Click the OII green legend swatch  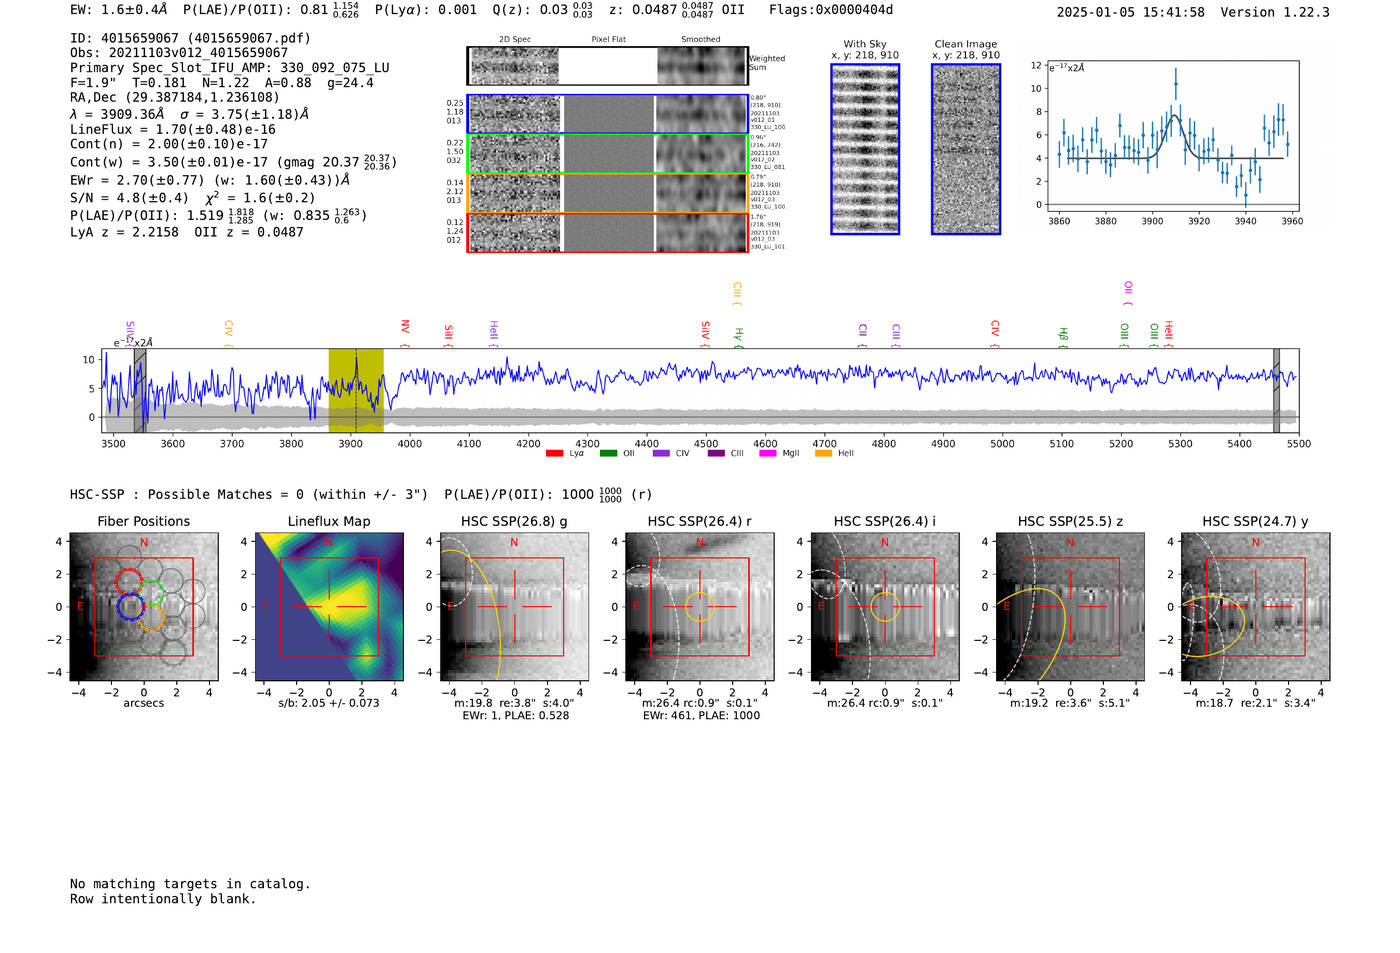[x=608, y=454]
